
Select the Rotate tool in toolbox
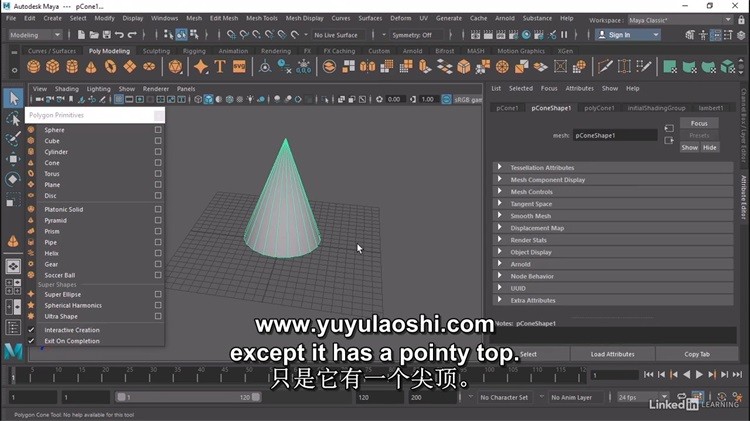coord(13,179)
